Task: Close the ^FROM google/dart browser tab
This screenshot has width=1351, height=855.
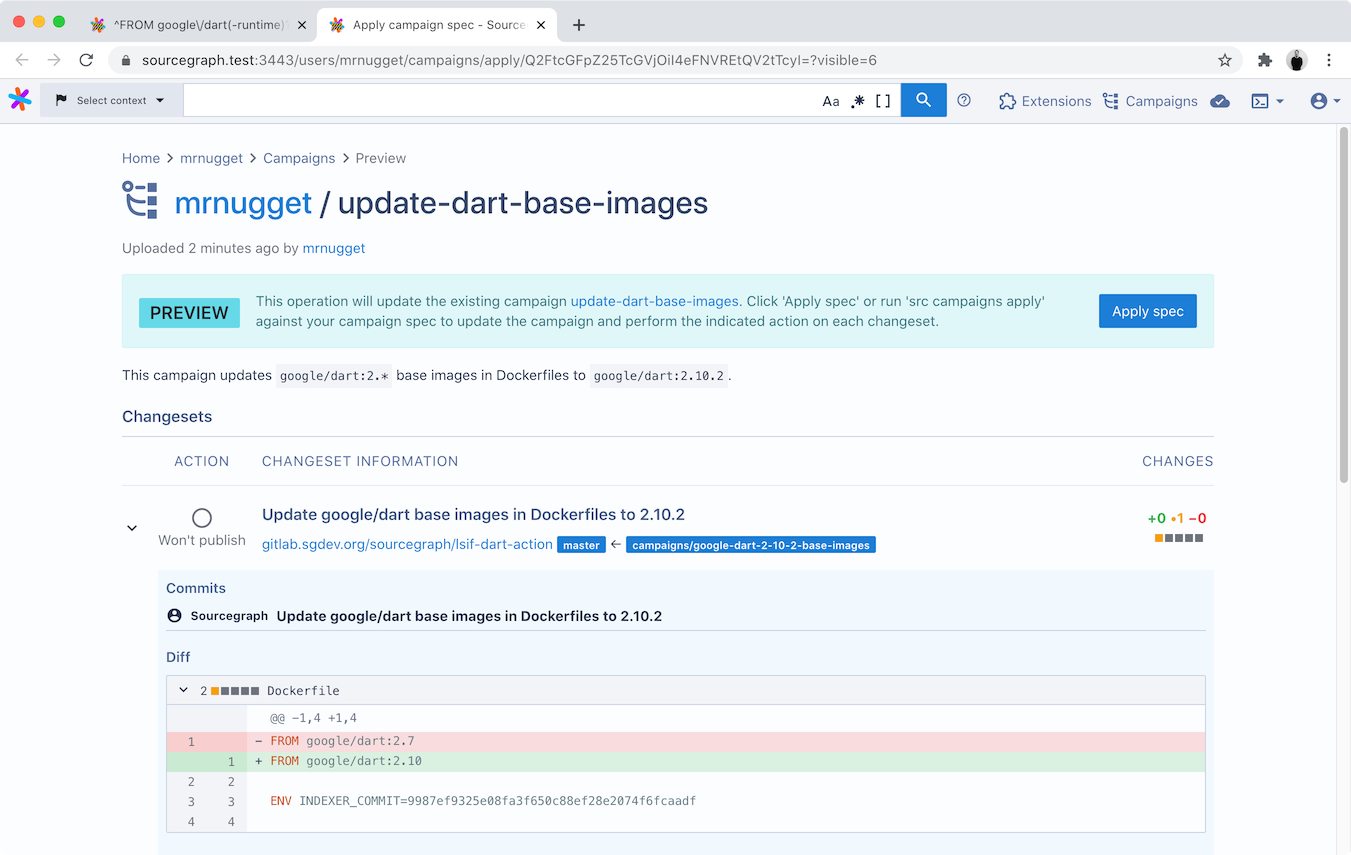Action: pos(302,25)
